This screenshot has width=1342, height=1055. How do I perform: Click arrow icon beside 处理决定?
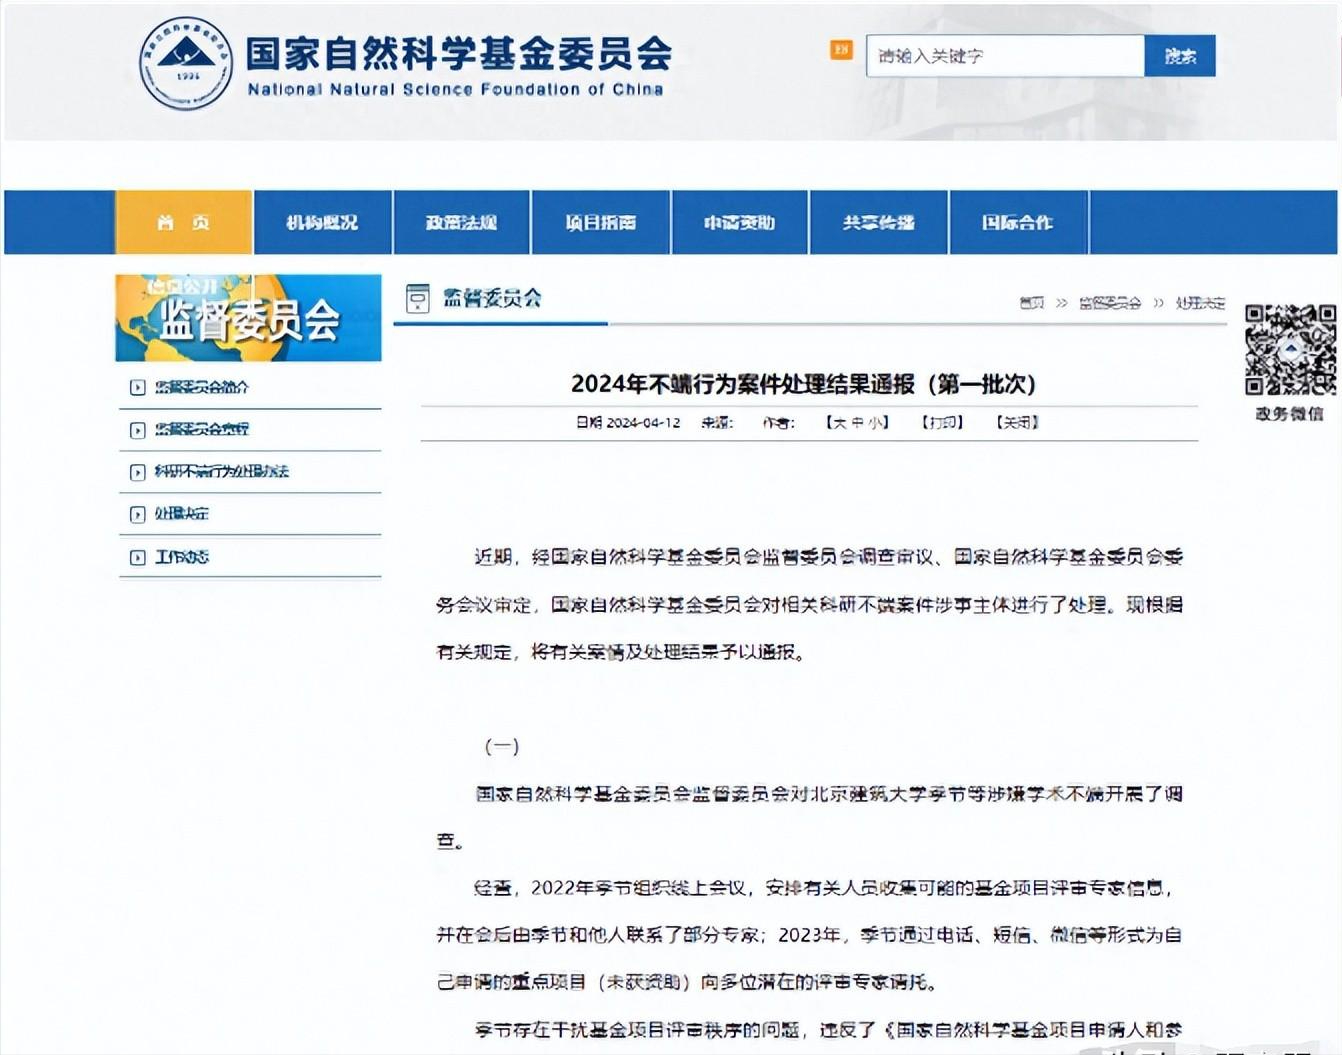pyautogui.click(x=138, y=515)
